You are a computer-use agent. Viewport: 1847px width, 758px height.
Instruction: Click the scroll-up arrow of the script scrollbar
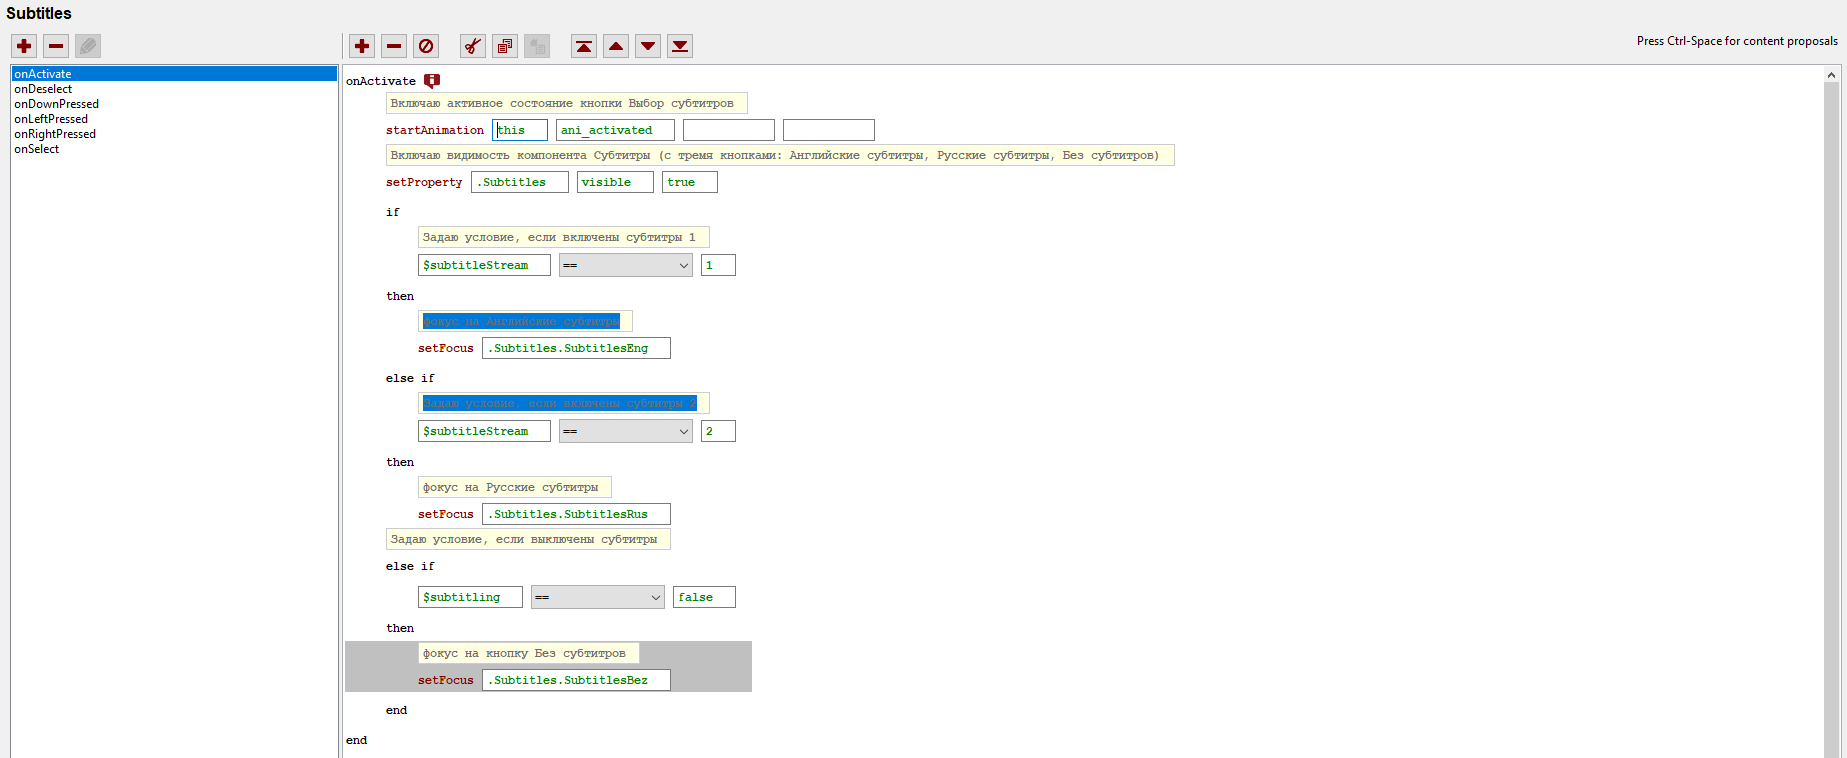tap(1832, 74)
